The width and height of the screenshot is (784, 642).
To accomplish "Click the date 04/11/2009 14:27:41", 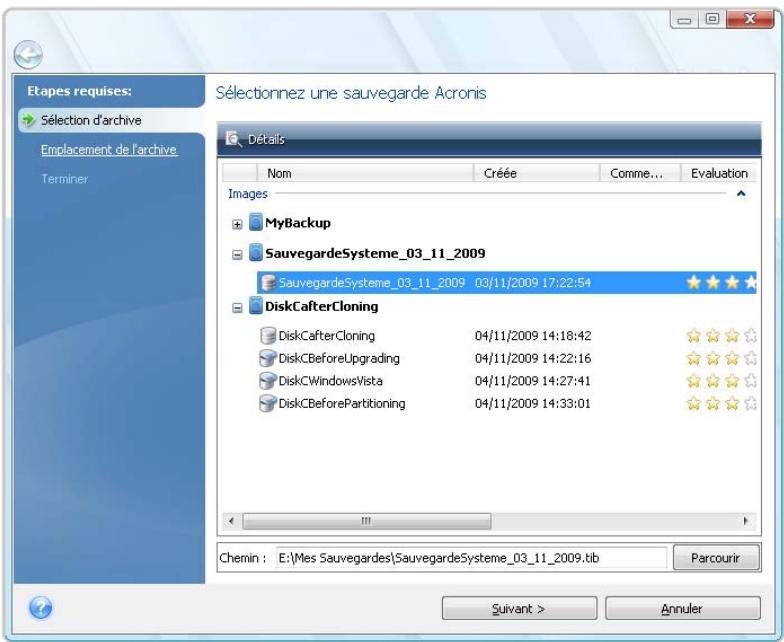I will tap(533, 380).
